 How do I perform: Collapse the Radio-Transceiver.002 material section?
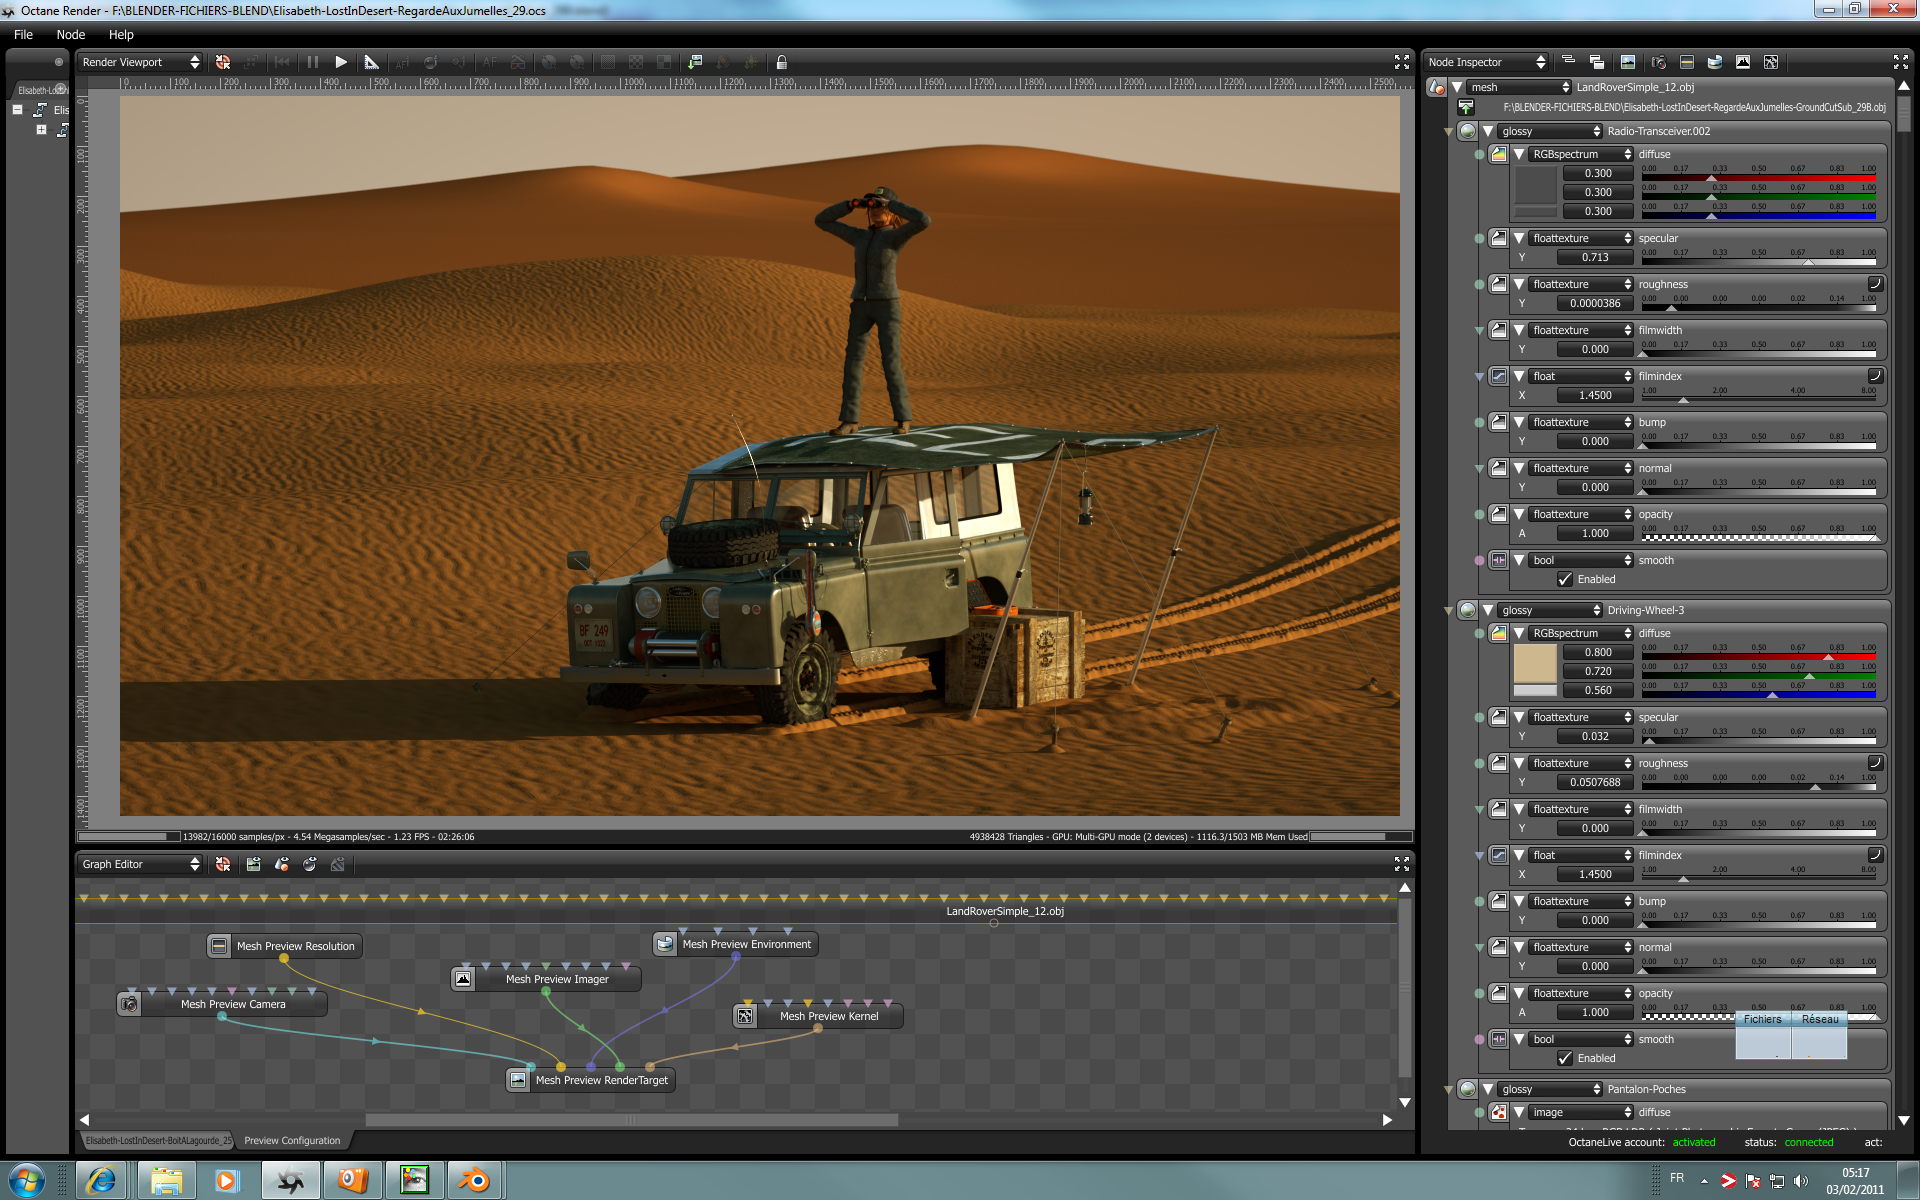coord(1488,131)
